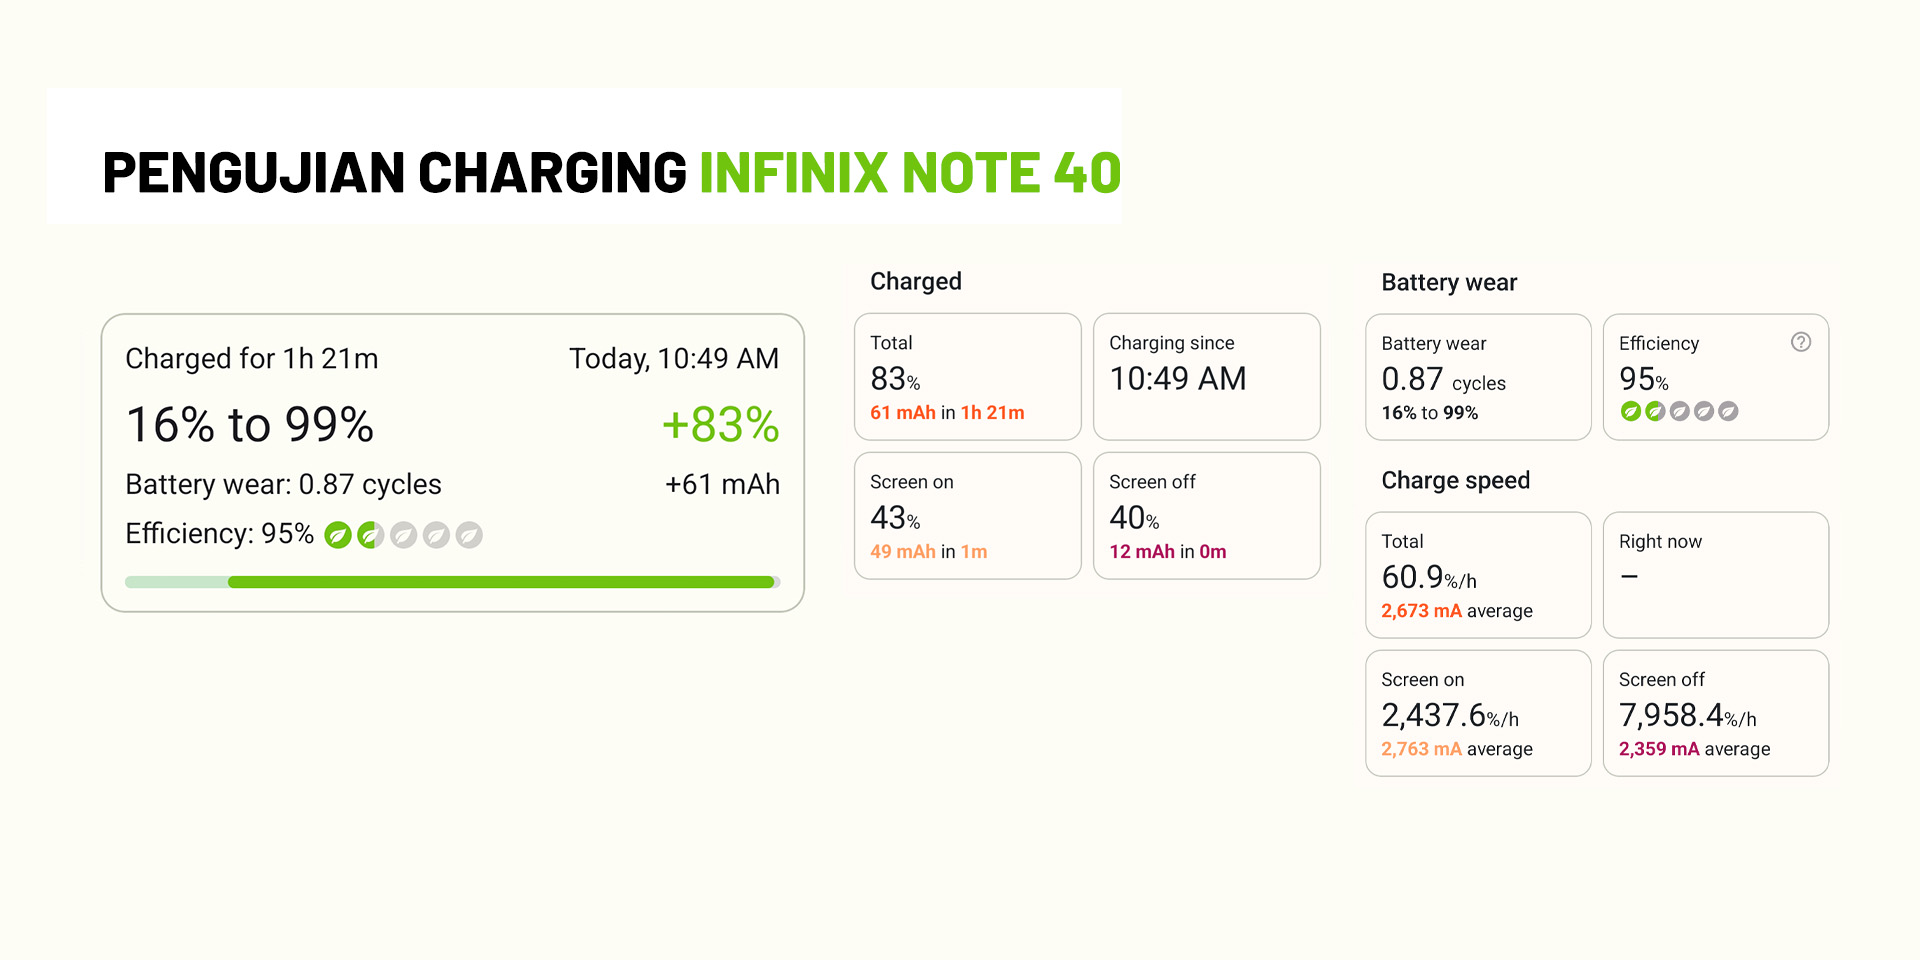Image resolution: width=1920 pixels, height=960 pixels.
Task: Click first green leaf in Efficiency 95% card
Action: (1630, 411)
